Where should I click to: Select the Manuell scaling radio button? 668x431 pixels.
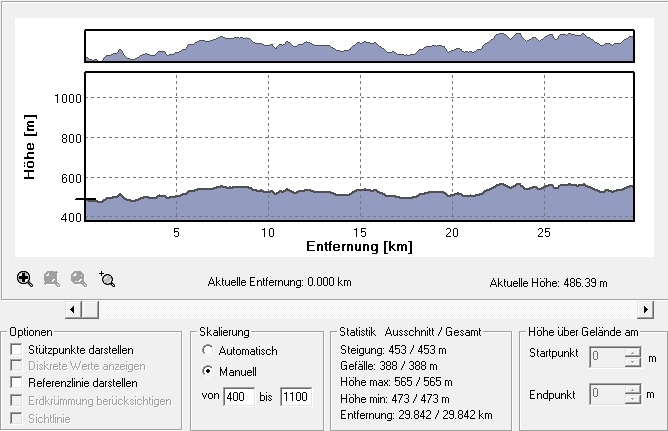pyautogui.click(x=208, y=371)
